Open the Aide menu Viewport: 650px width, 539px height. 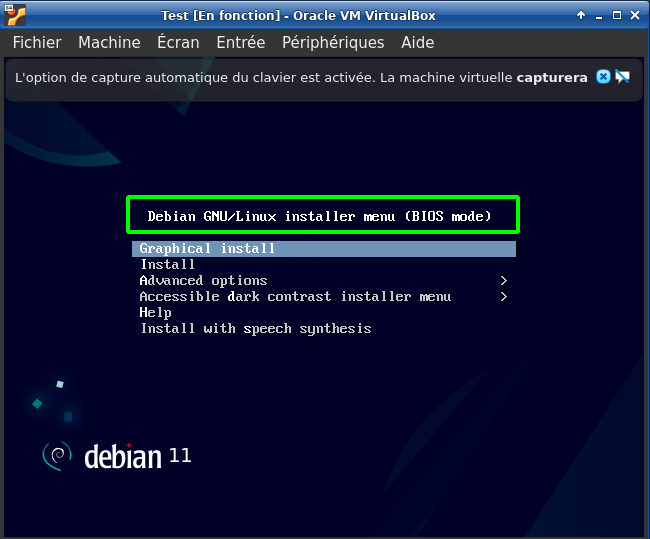pyautogui.click(x=417, y=42)
